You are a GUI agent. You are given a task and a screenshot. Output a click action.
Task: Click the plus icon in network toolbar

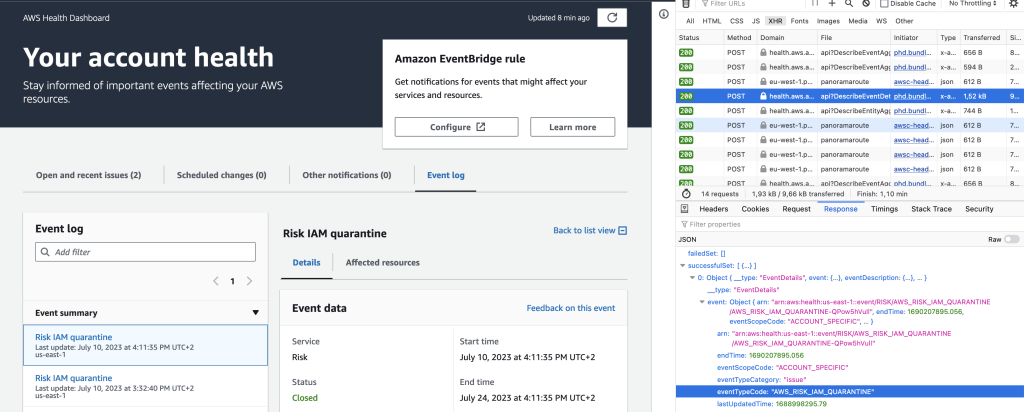pyautogui.click(x=831, y=4)
